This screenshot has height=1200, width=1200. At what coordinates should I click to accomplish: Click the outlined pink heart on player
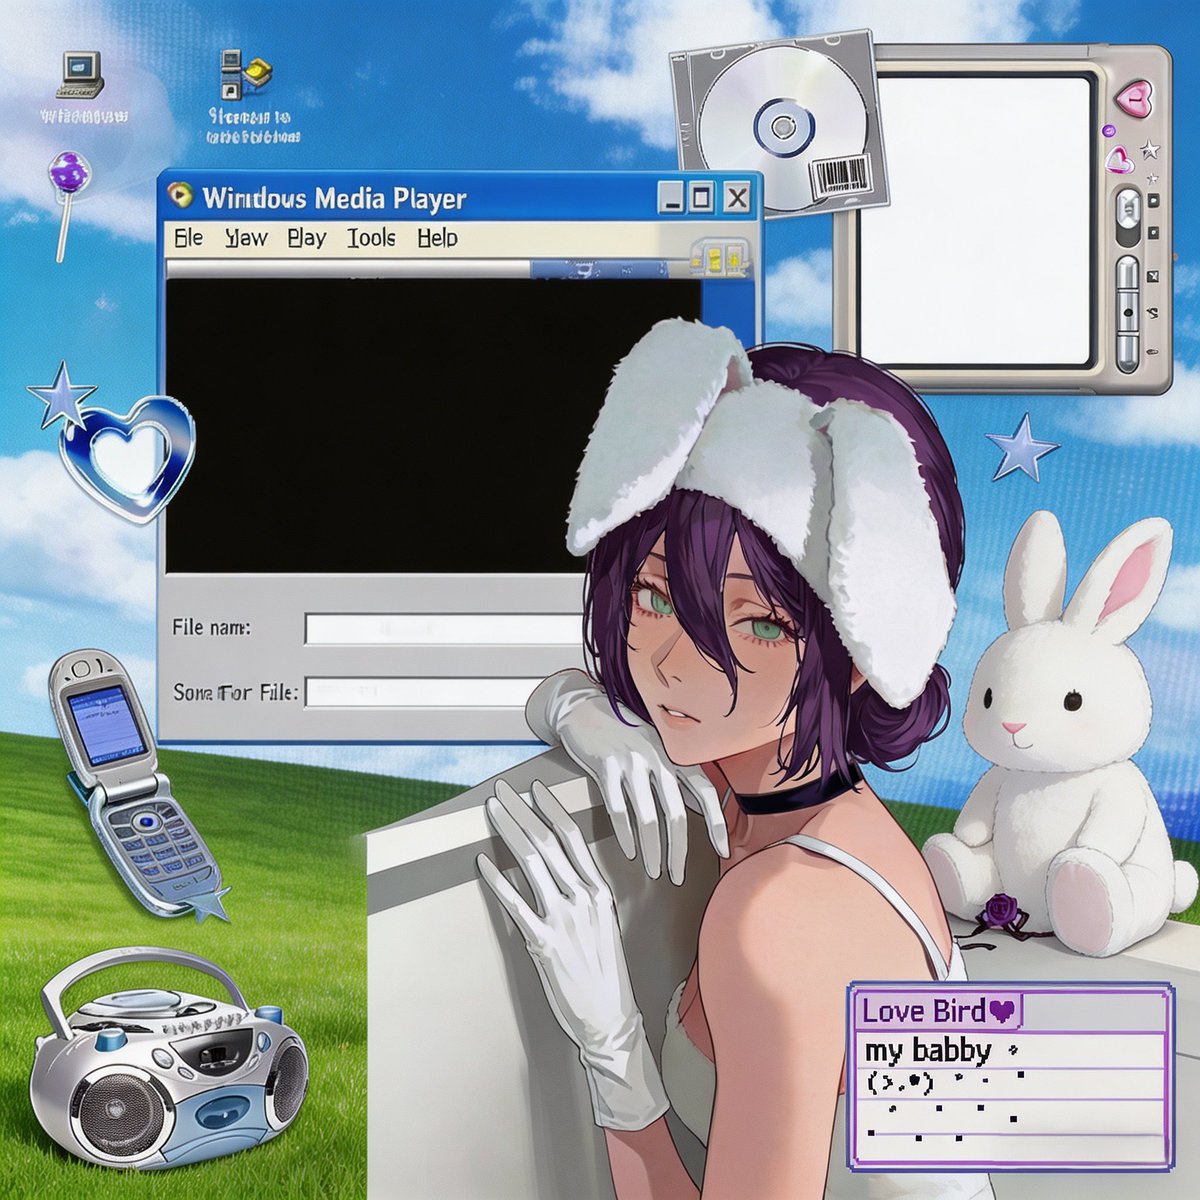point(1119,158)
